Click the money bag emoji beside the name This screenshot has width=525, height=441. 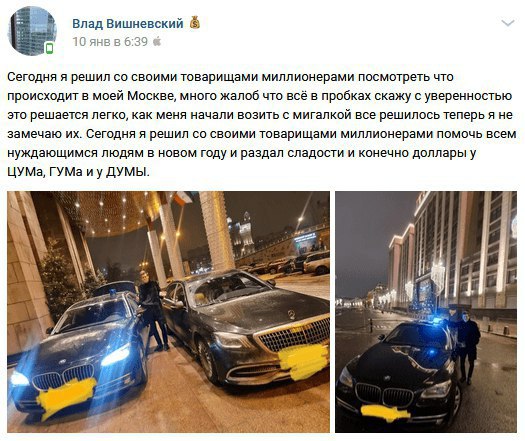(195, 23)
